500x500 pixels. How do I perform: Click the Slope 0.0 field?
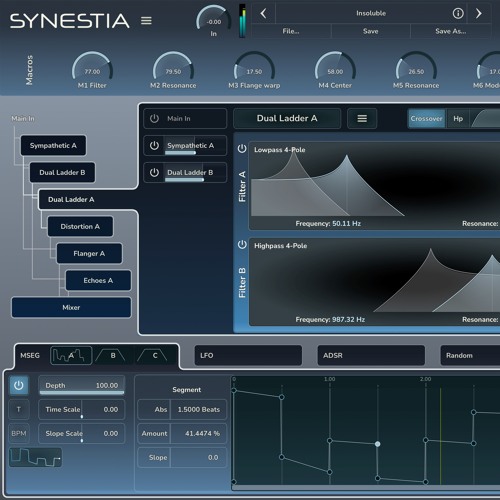(182, 457)
